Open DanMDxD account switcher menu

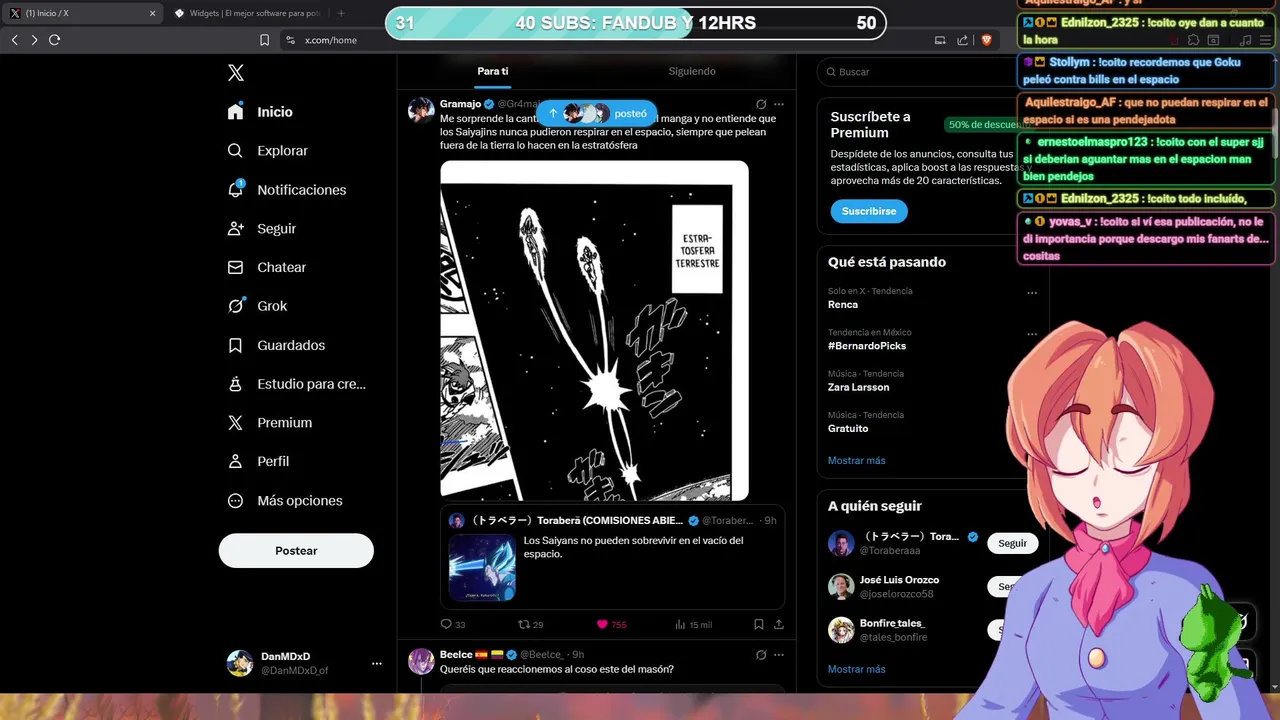[304, 663]
